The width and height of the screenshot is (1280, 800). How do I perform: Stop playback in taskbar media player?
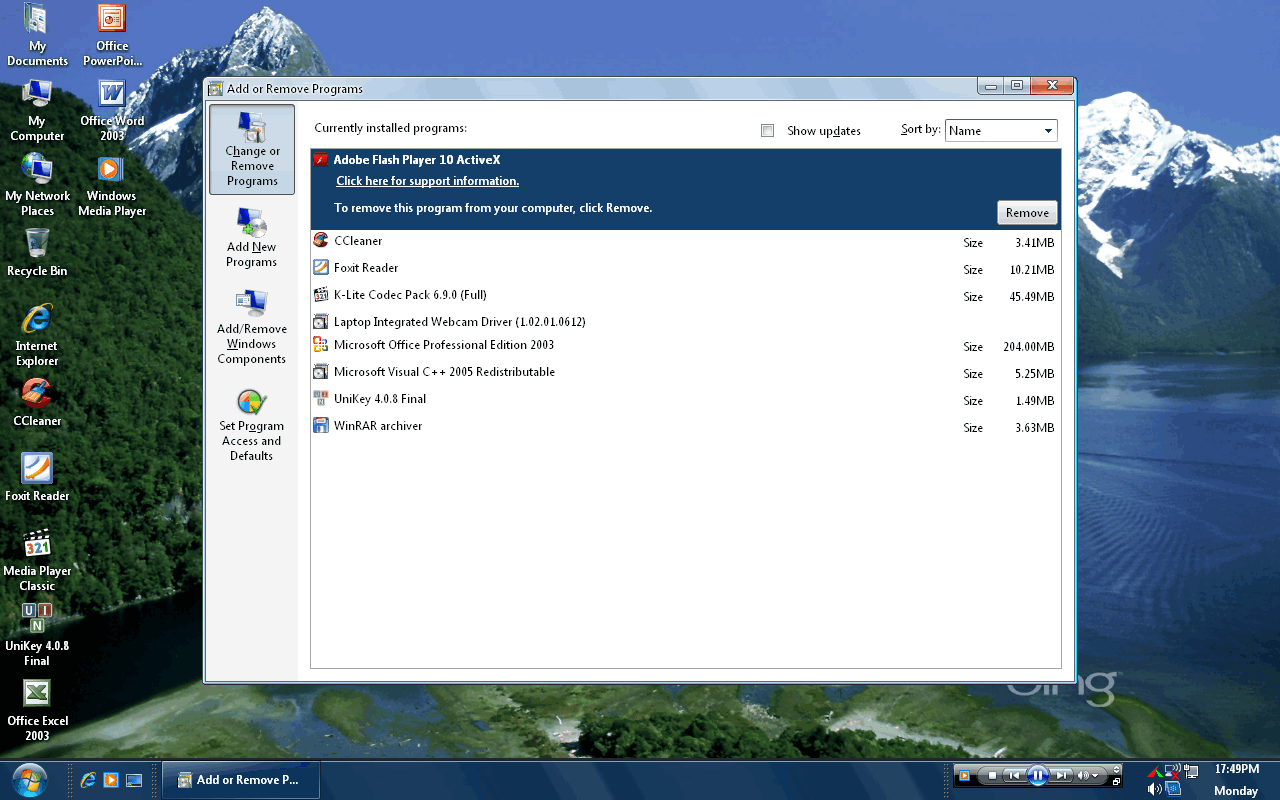pos(992,775)
